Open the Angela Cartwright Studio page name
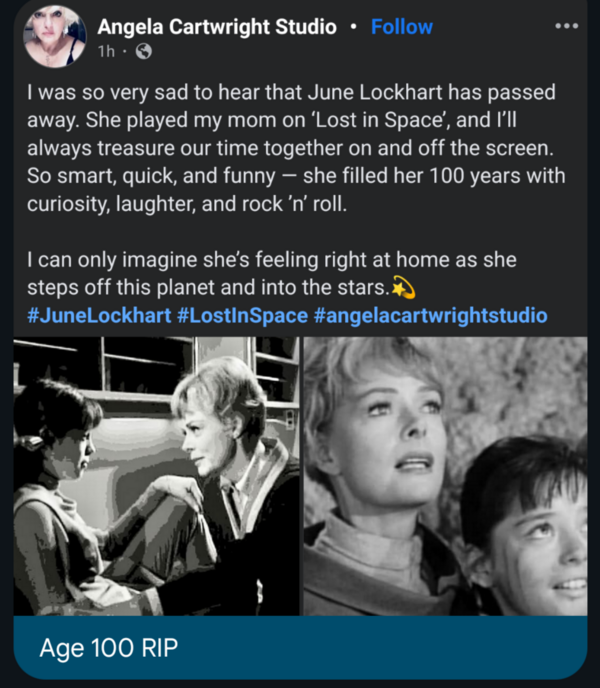Screen dimensions: 600x688 pos(217,27)
